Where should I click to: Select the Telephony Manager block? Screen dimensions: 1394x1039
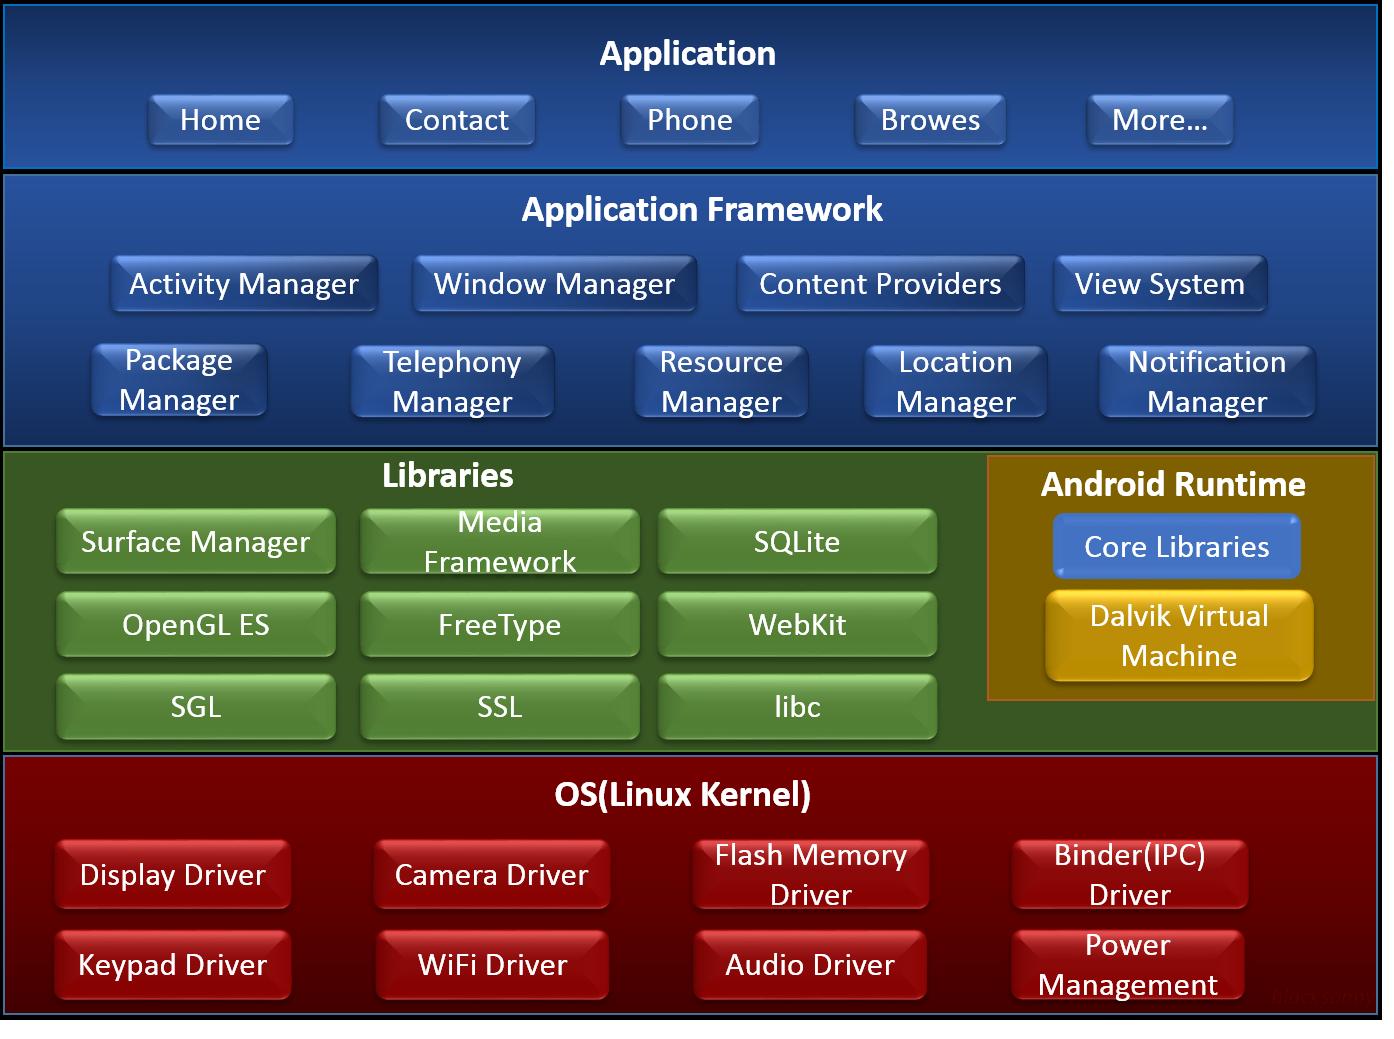(x=450, y=381)
